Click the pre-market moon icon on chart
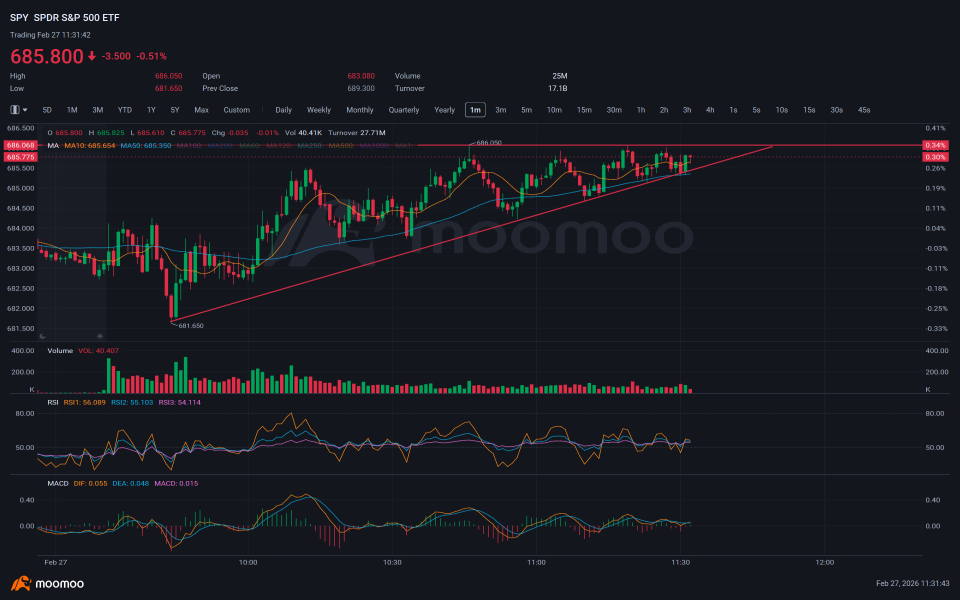960x600 pixels. [x=42, y=336]
